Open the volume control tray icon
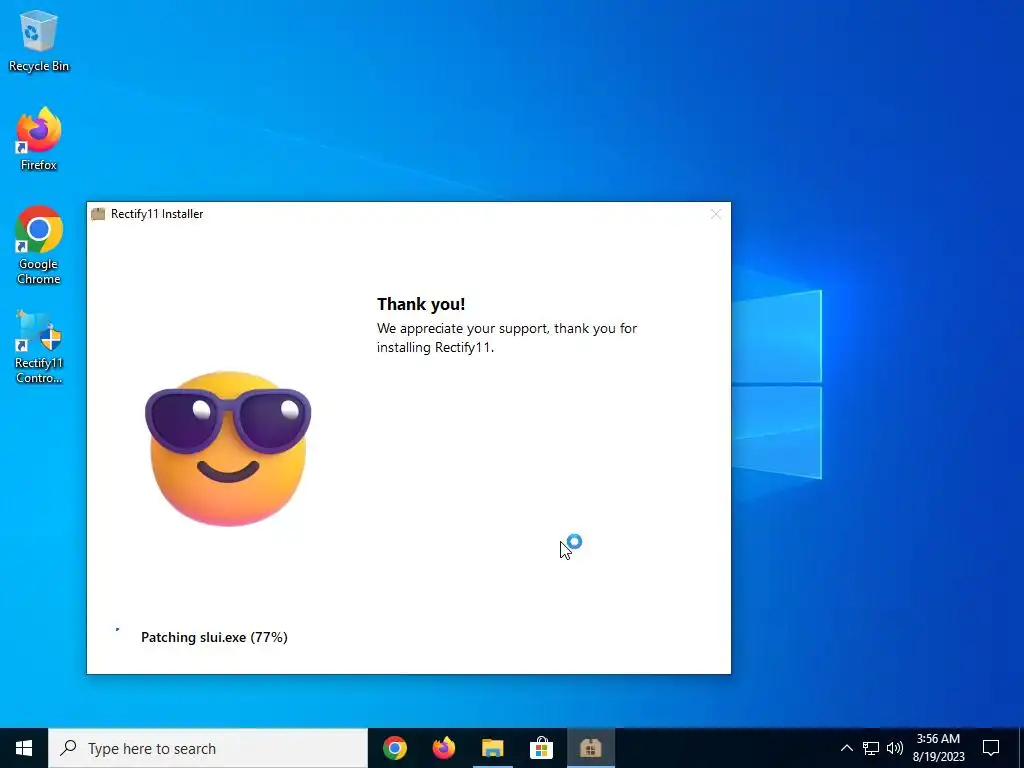Image resolution: width=1024 pixels, height=768 pixels. (895, 748)
